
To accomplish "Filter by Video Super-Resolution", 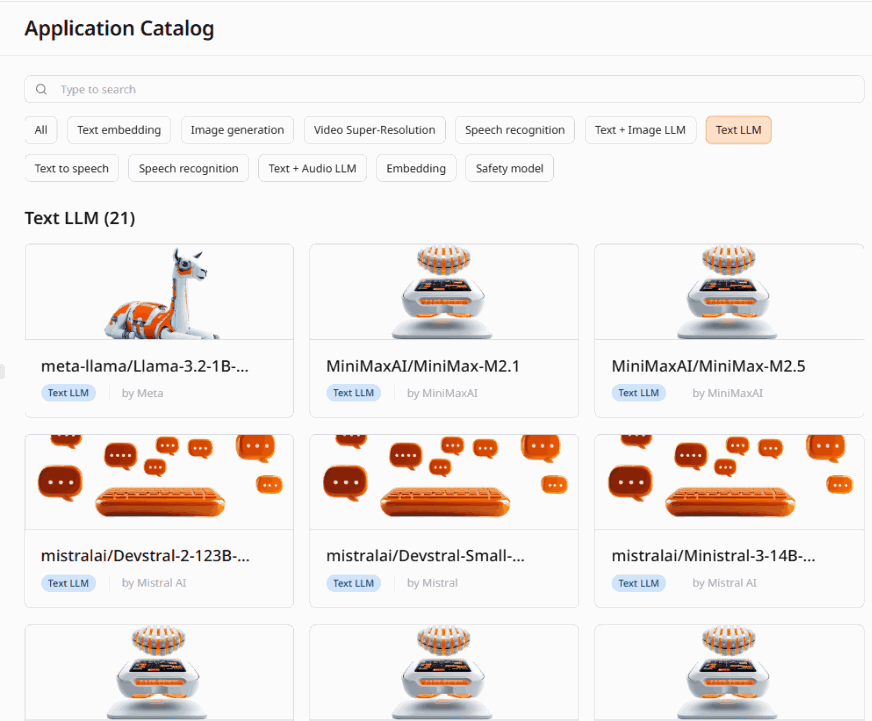I will [x=375, y=130].
